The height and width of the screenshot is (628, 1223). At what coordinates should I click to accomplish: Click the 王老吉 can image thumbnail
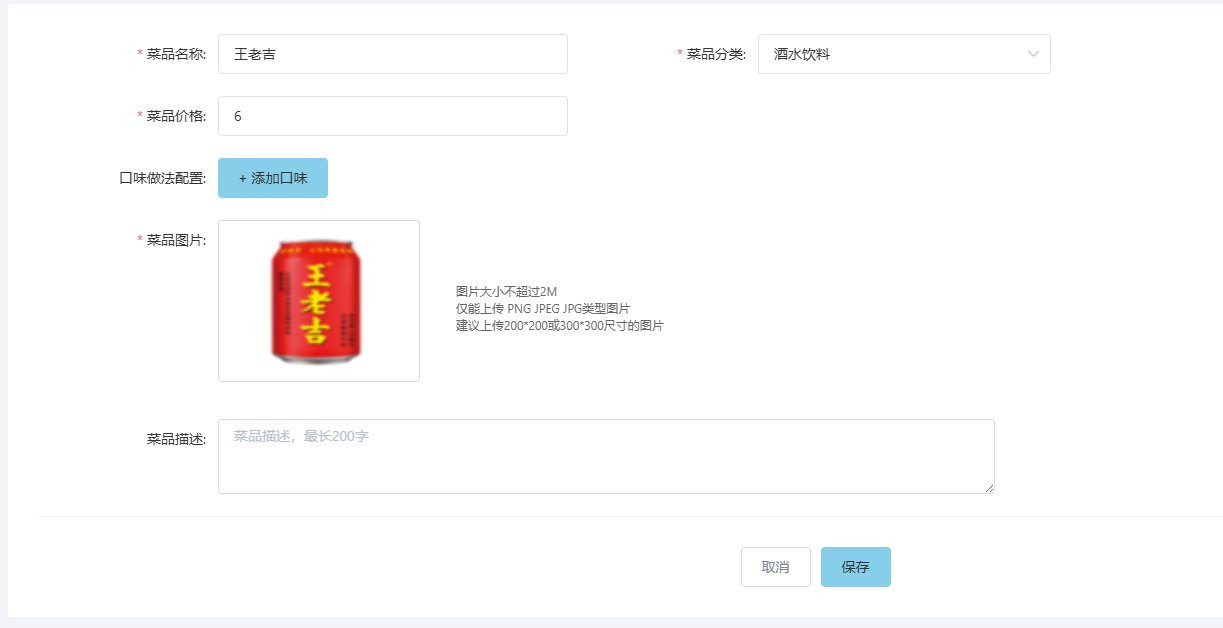click(x=318, y=301)
